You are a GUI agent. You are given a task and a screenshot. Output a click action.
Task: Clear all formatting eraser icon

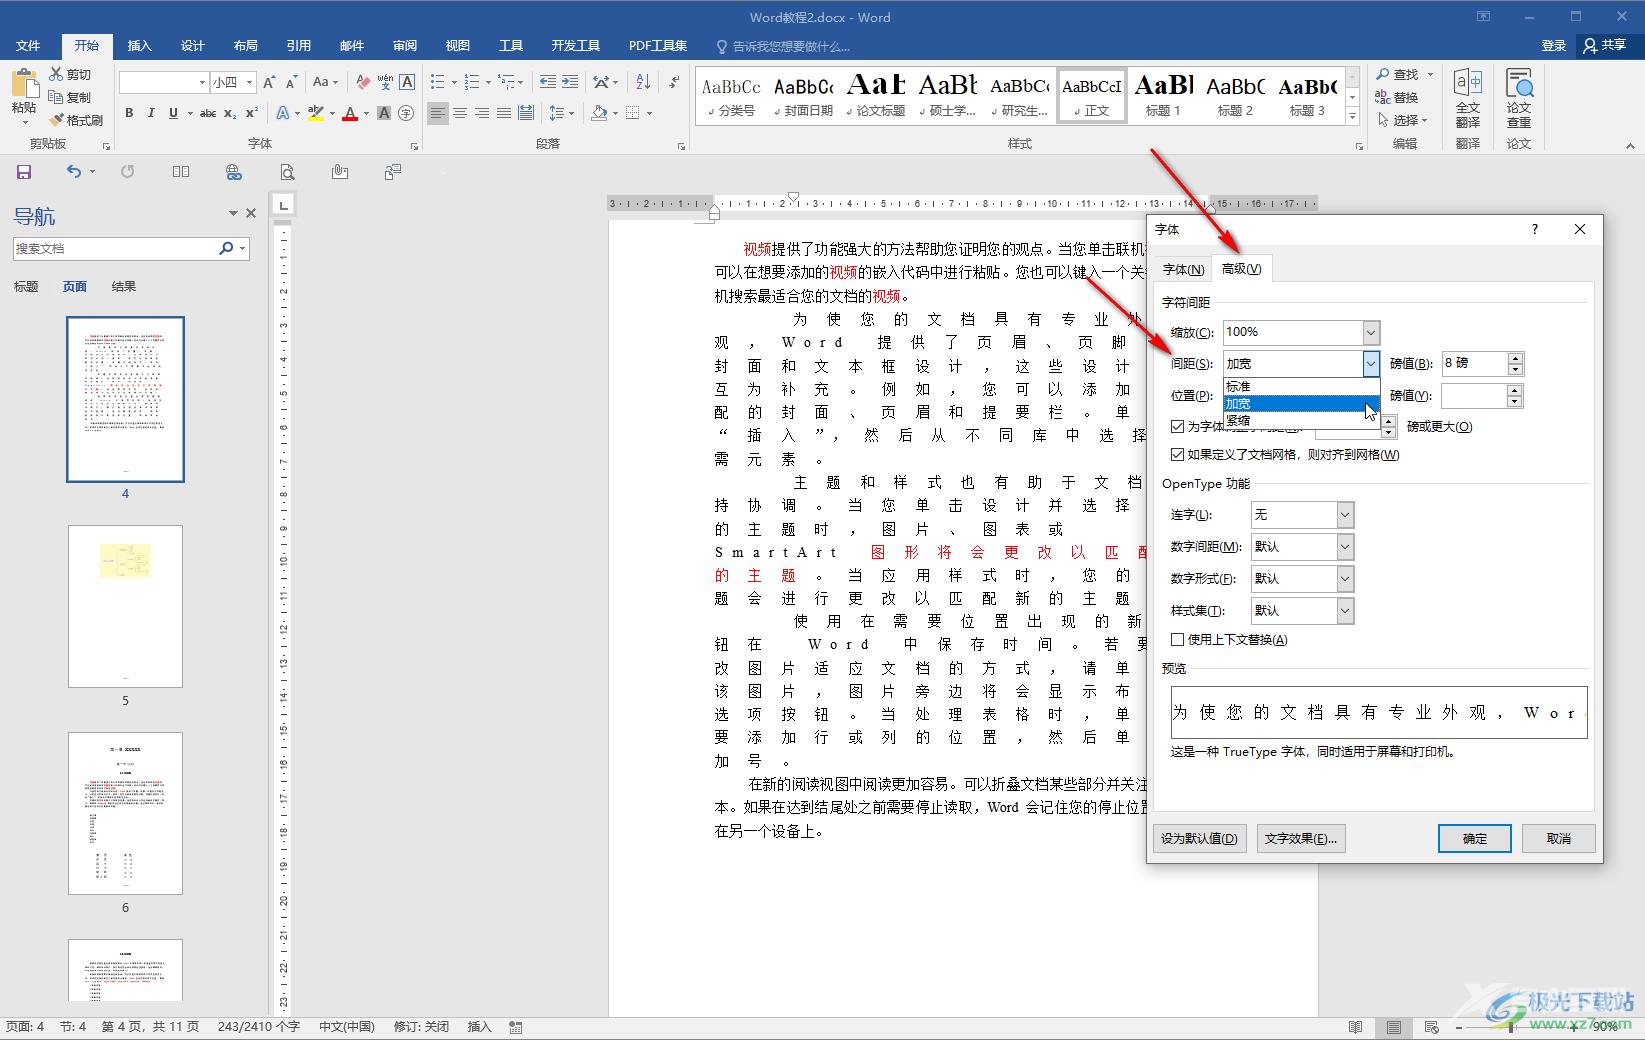[363, 82]
